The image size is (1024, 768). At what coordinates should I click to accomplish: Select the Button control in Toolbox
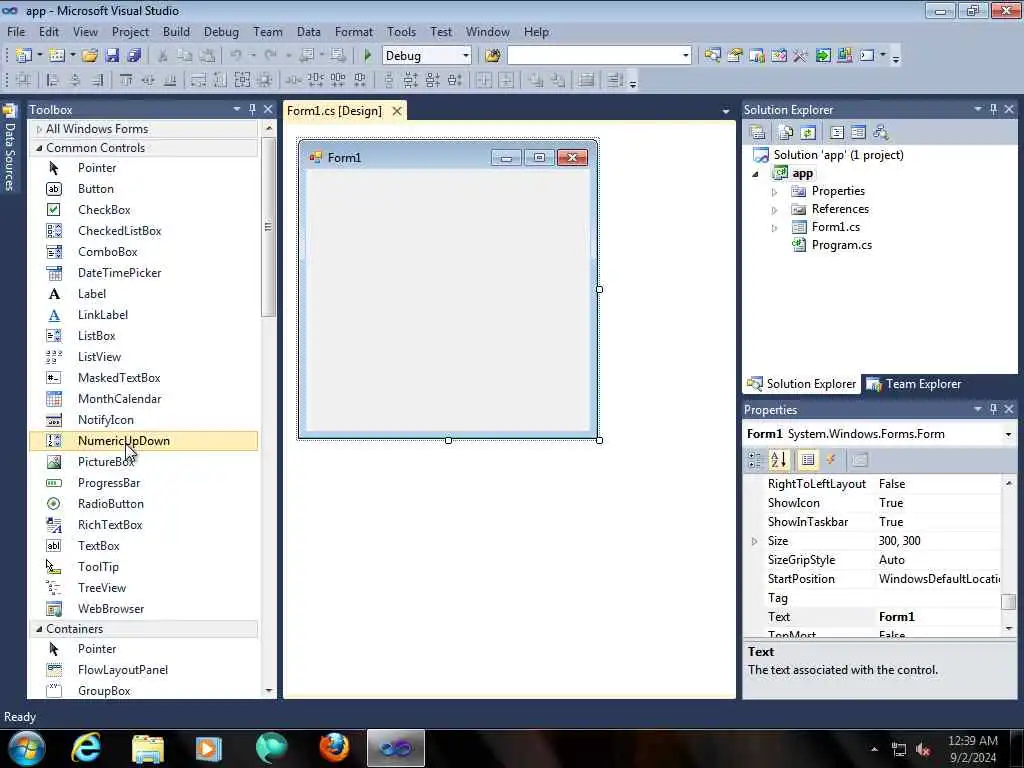144,189
